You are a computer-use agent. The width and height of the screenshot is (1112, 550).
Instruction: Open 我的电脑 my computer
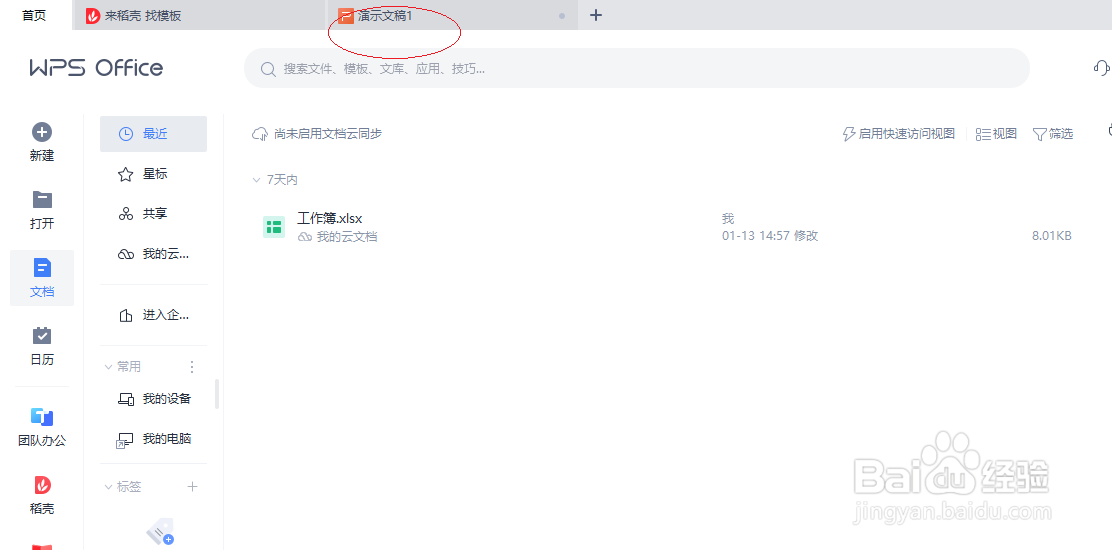click(153, 439)
